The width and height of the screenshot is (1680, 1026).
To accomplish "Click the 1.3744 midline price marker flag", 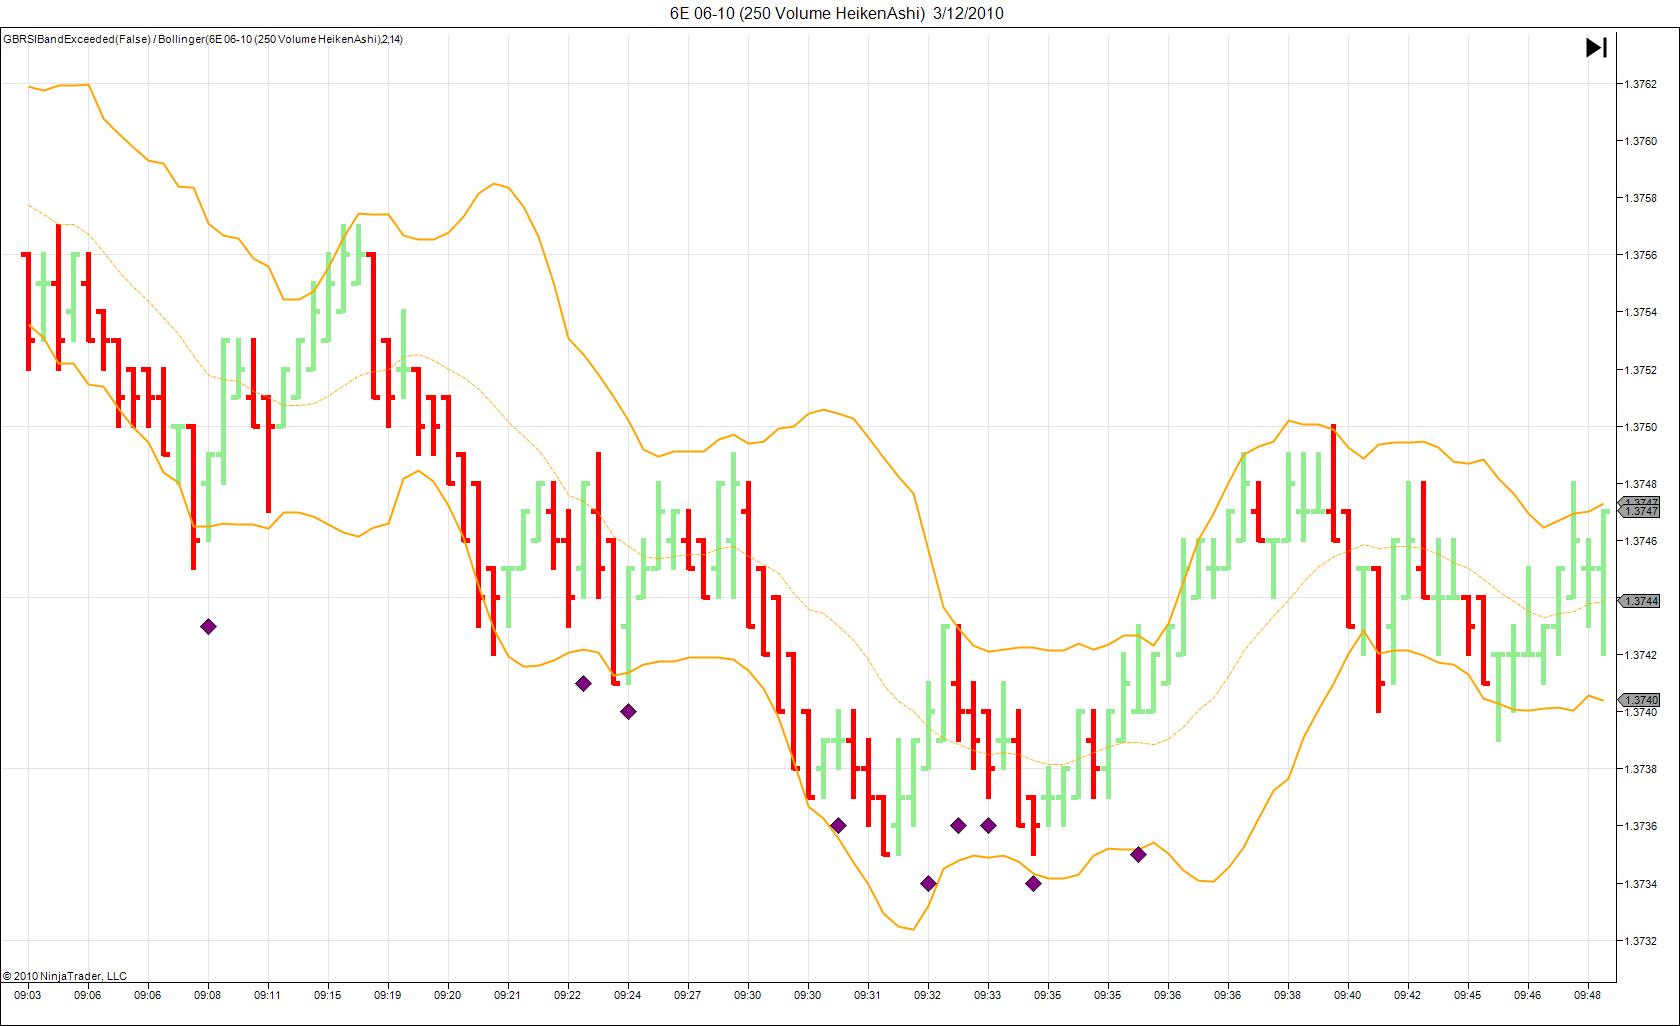I will (1641, 601).
